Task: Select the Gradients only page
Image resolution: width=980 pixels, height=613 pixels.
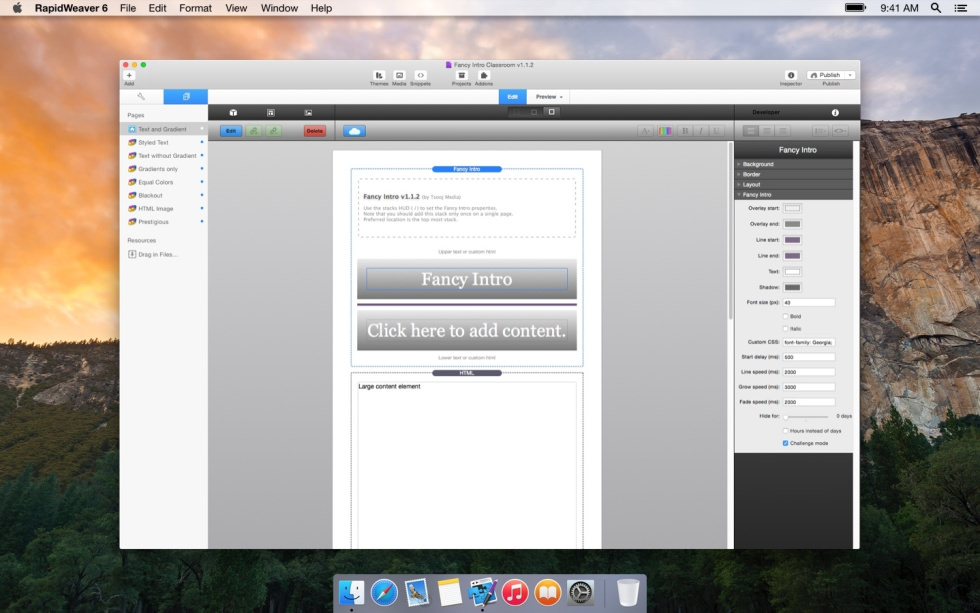Action: pos(164,169)
